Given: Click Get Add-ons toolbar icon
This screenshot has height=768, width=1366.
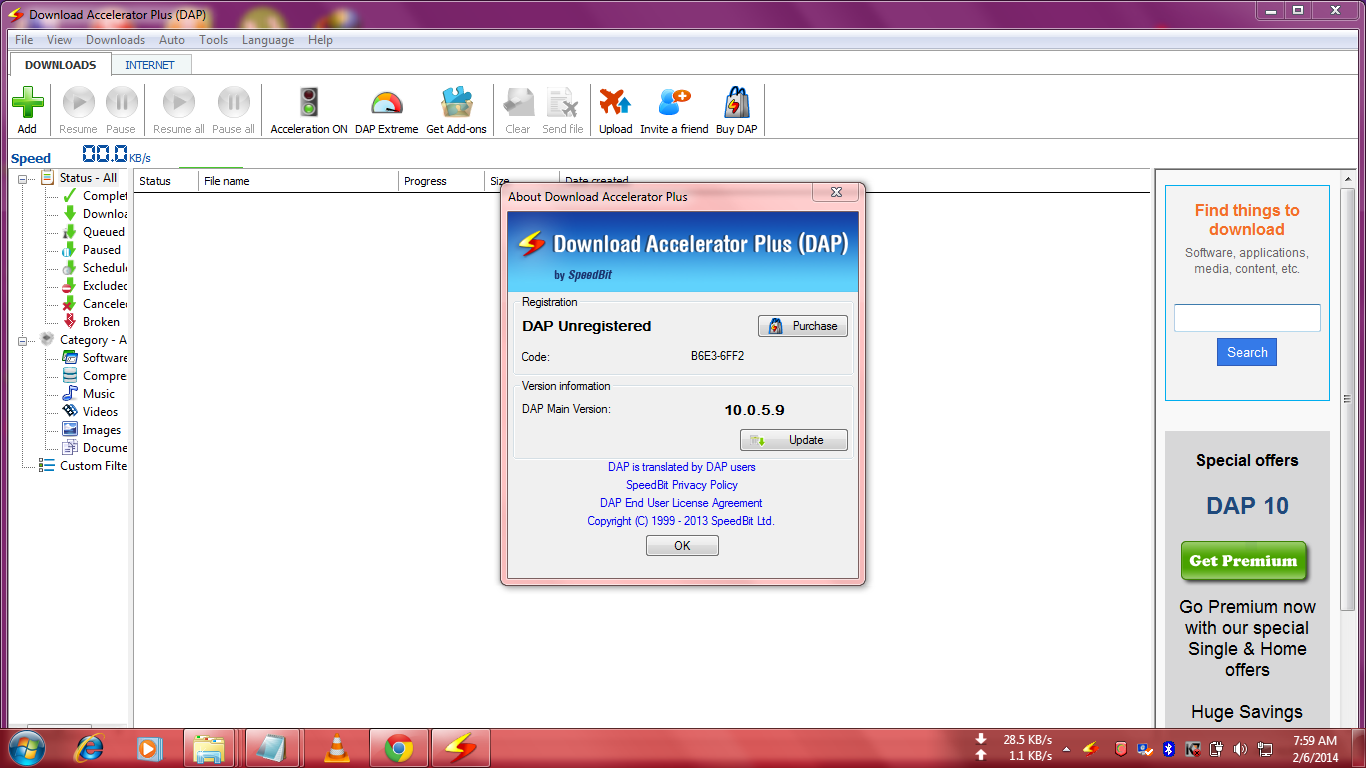Looking at the screenshot, I should [455, 103].
